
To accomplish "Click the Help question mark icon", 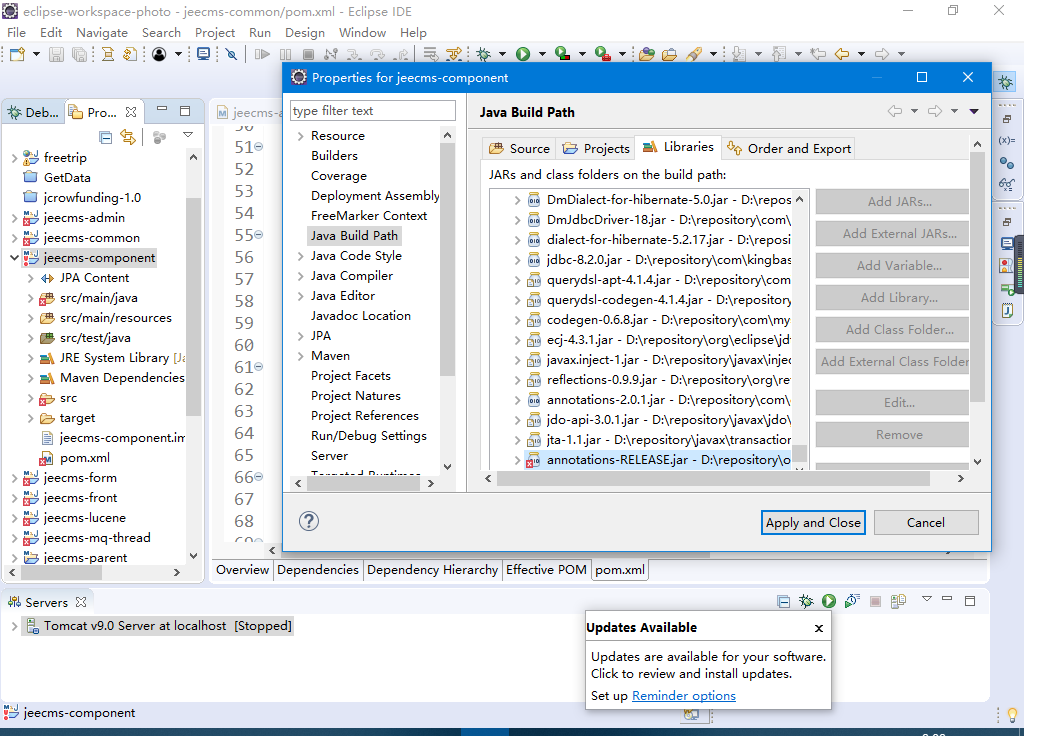I will coord(309,521).
